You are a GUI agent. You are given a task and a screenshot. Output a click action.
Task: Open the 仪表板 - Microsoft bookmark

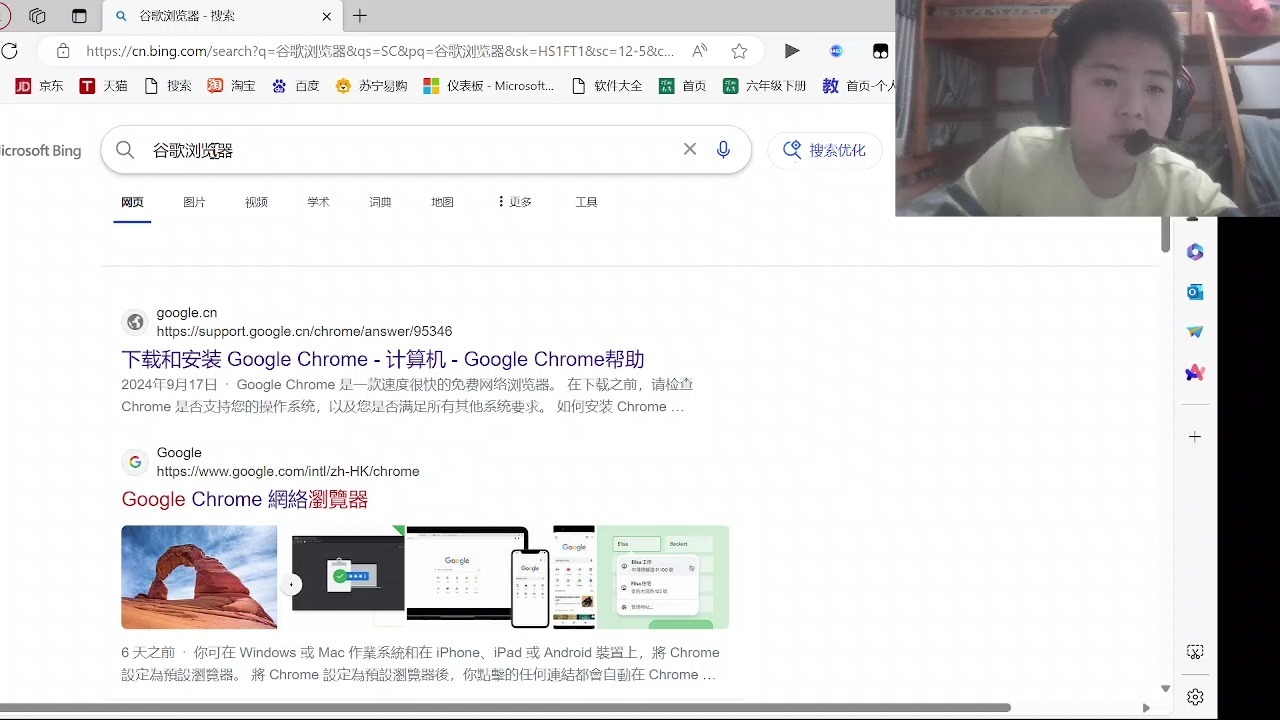489,86
